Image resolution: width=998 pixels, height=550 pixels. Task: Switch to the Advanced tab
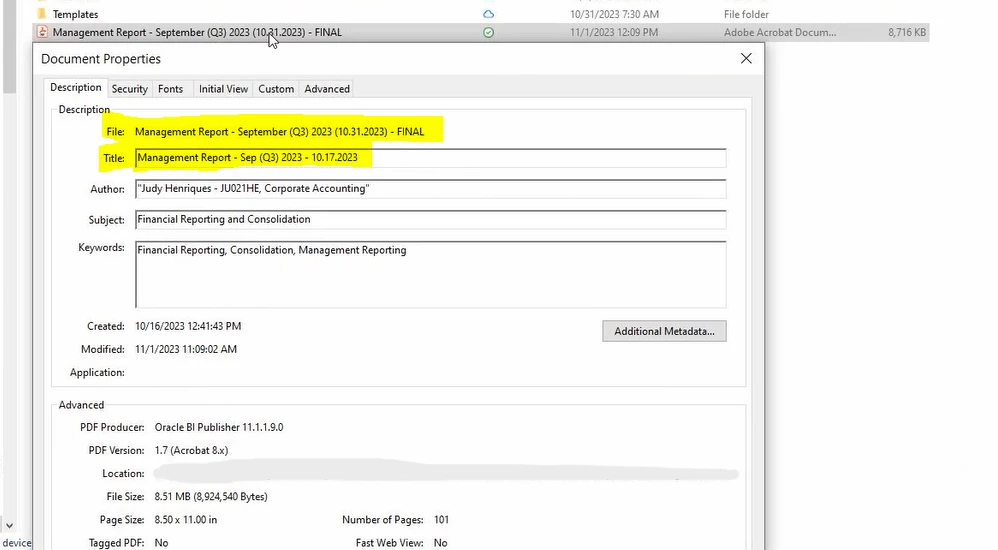point(327,89)
